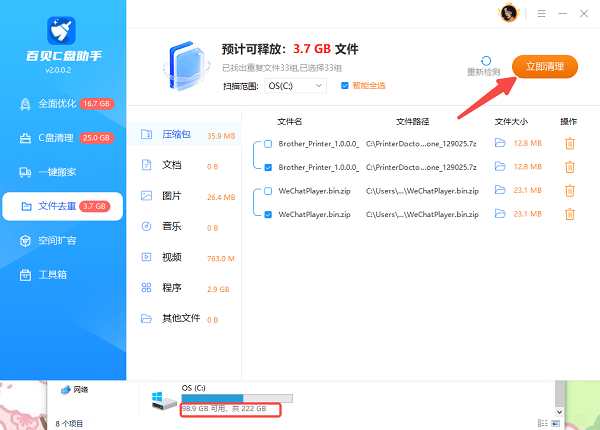Viewport: 600px width, 430px height.
Task: Click the 图片 picture category icon
Action: click(146, 195)
